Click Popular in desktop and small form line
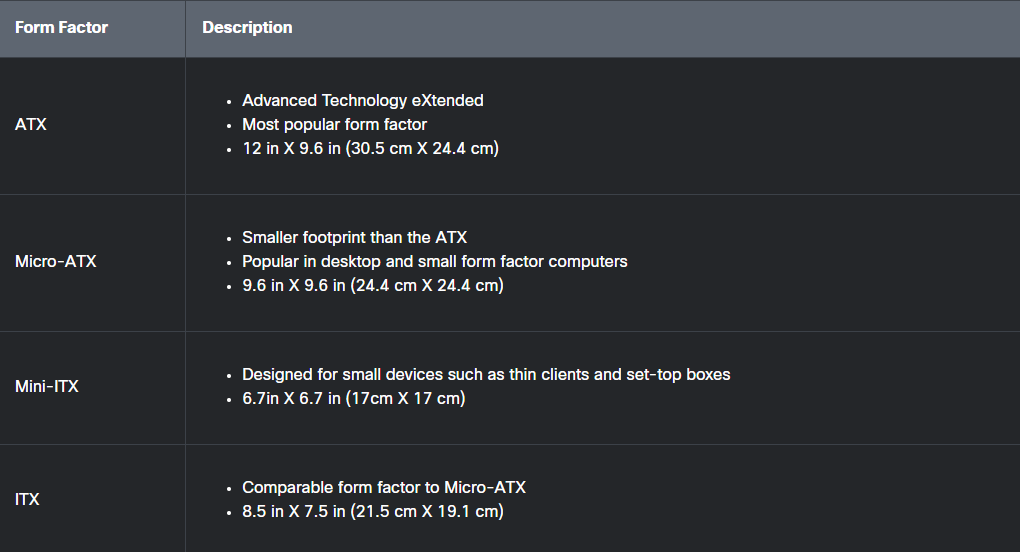 pyautogui.click(x=435, y=262)
